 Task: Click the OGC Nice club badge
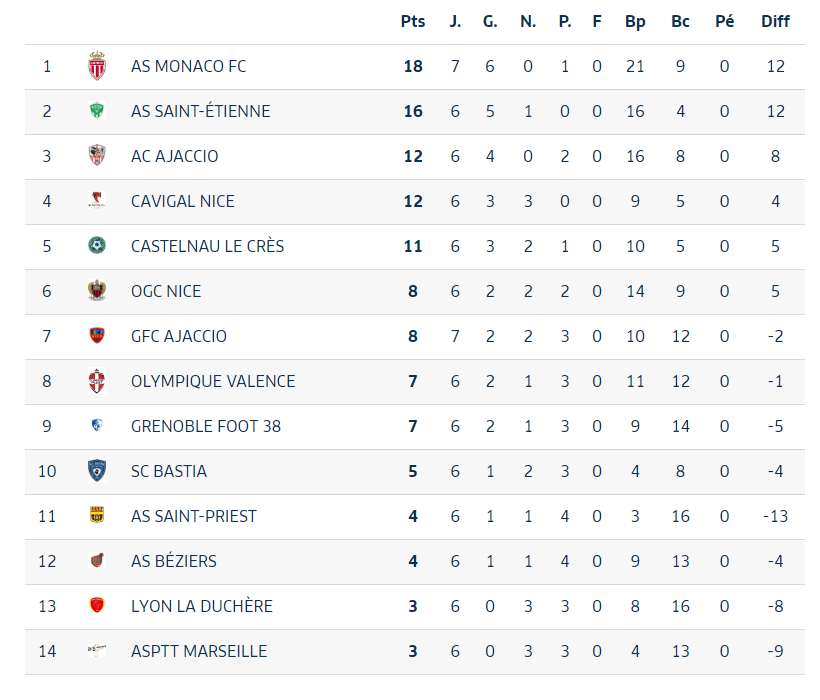pyautogui.click(x=97, y=291)
